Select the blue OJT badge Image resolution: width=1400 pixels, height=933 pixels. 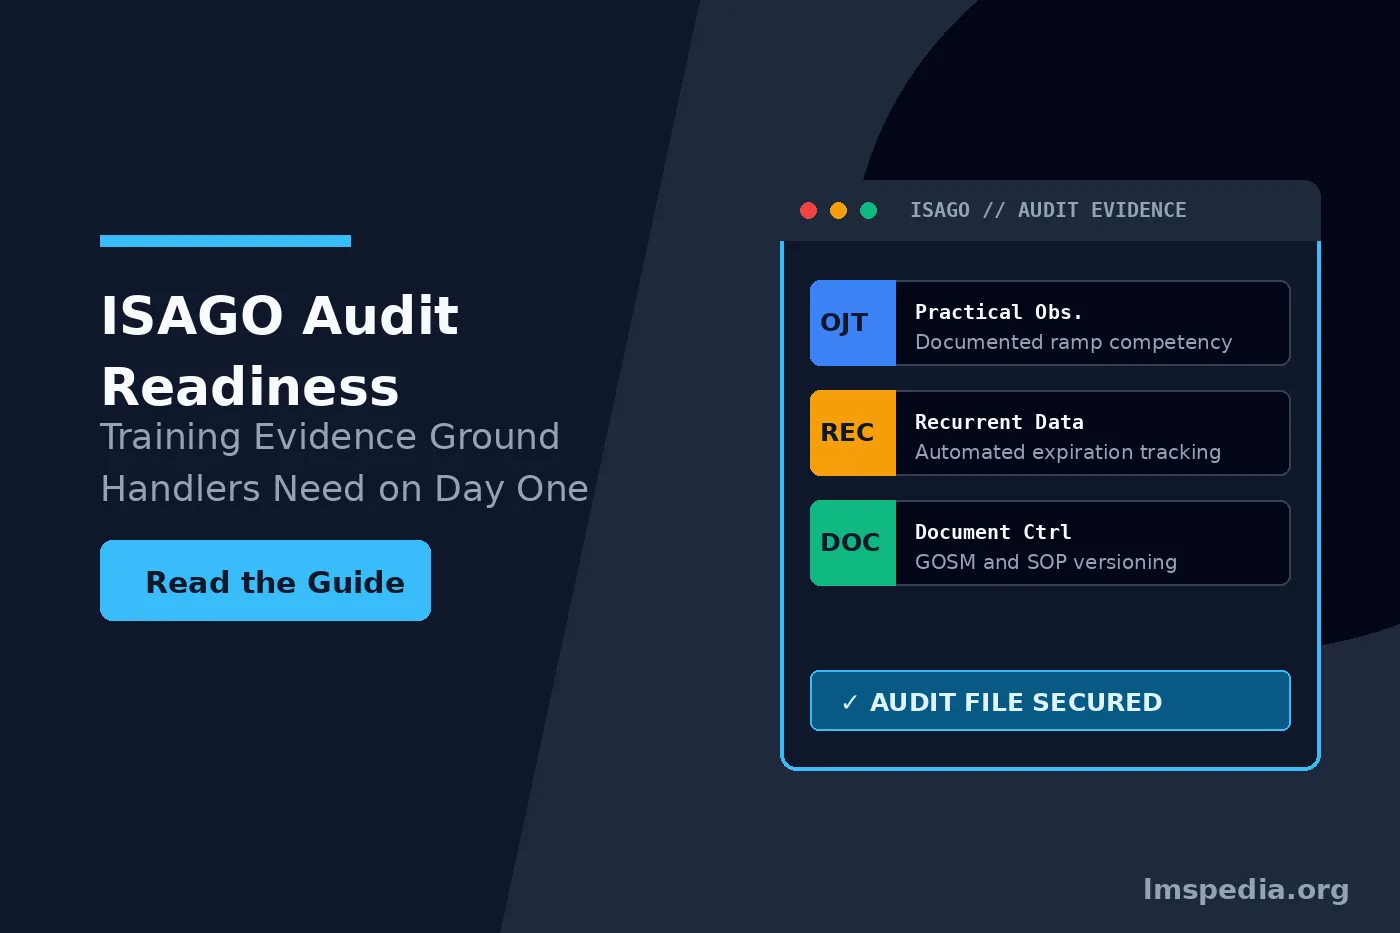[853, 323]
